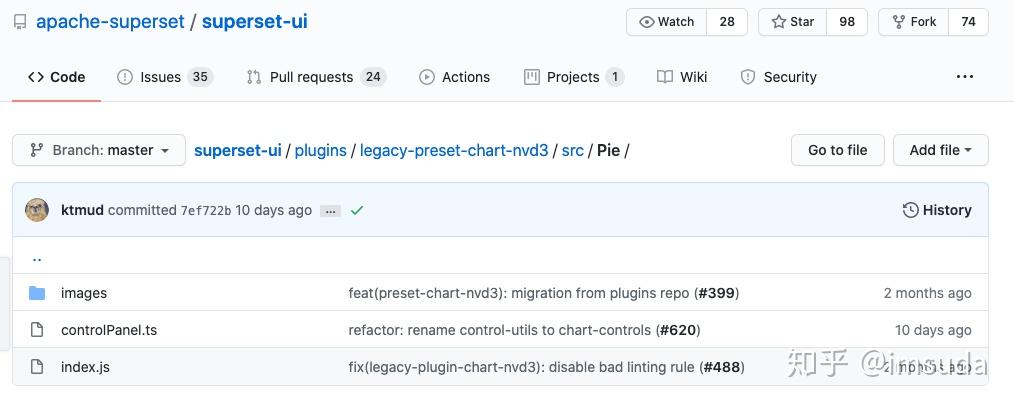The height and width of the screenshot is (405, 1014).
Task: Expand the commit message ellipsis button
Action: tap(330, 211)
